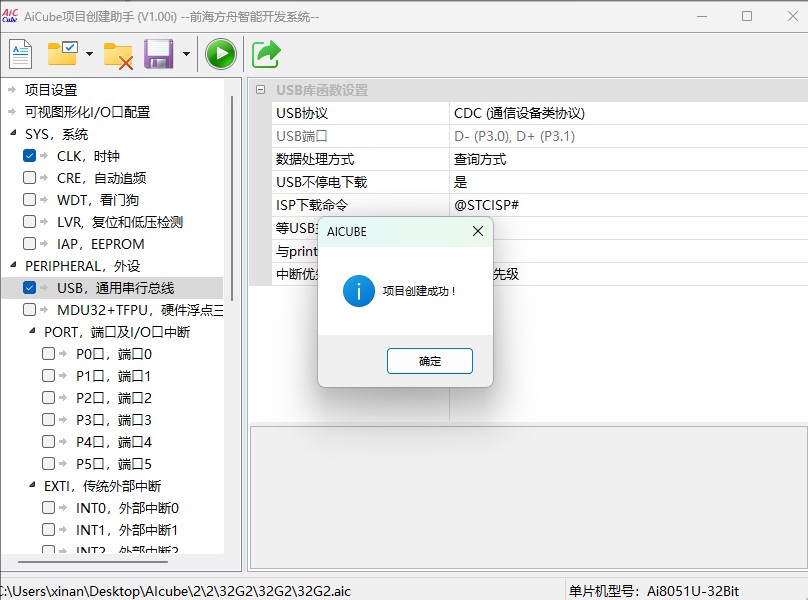
Task: Click arrow icon next to CLK, 时钟
Action: (x=44, y=155)
